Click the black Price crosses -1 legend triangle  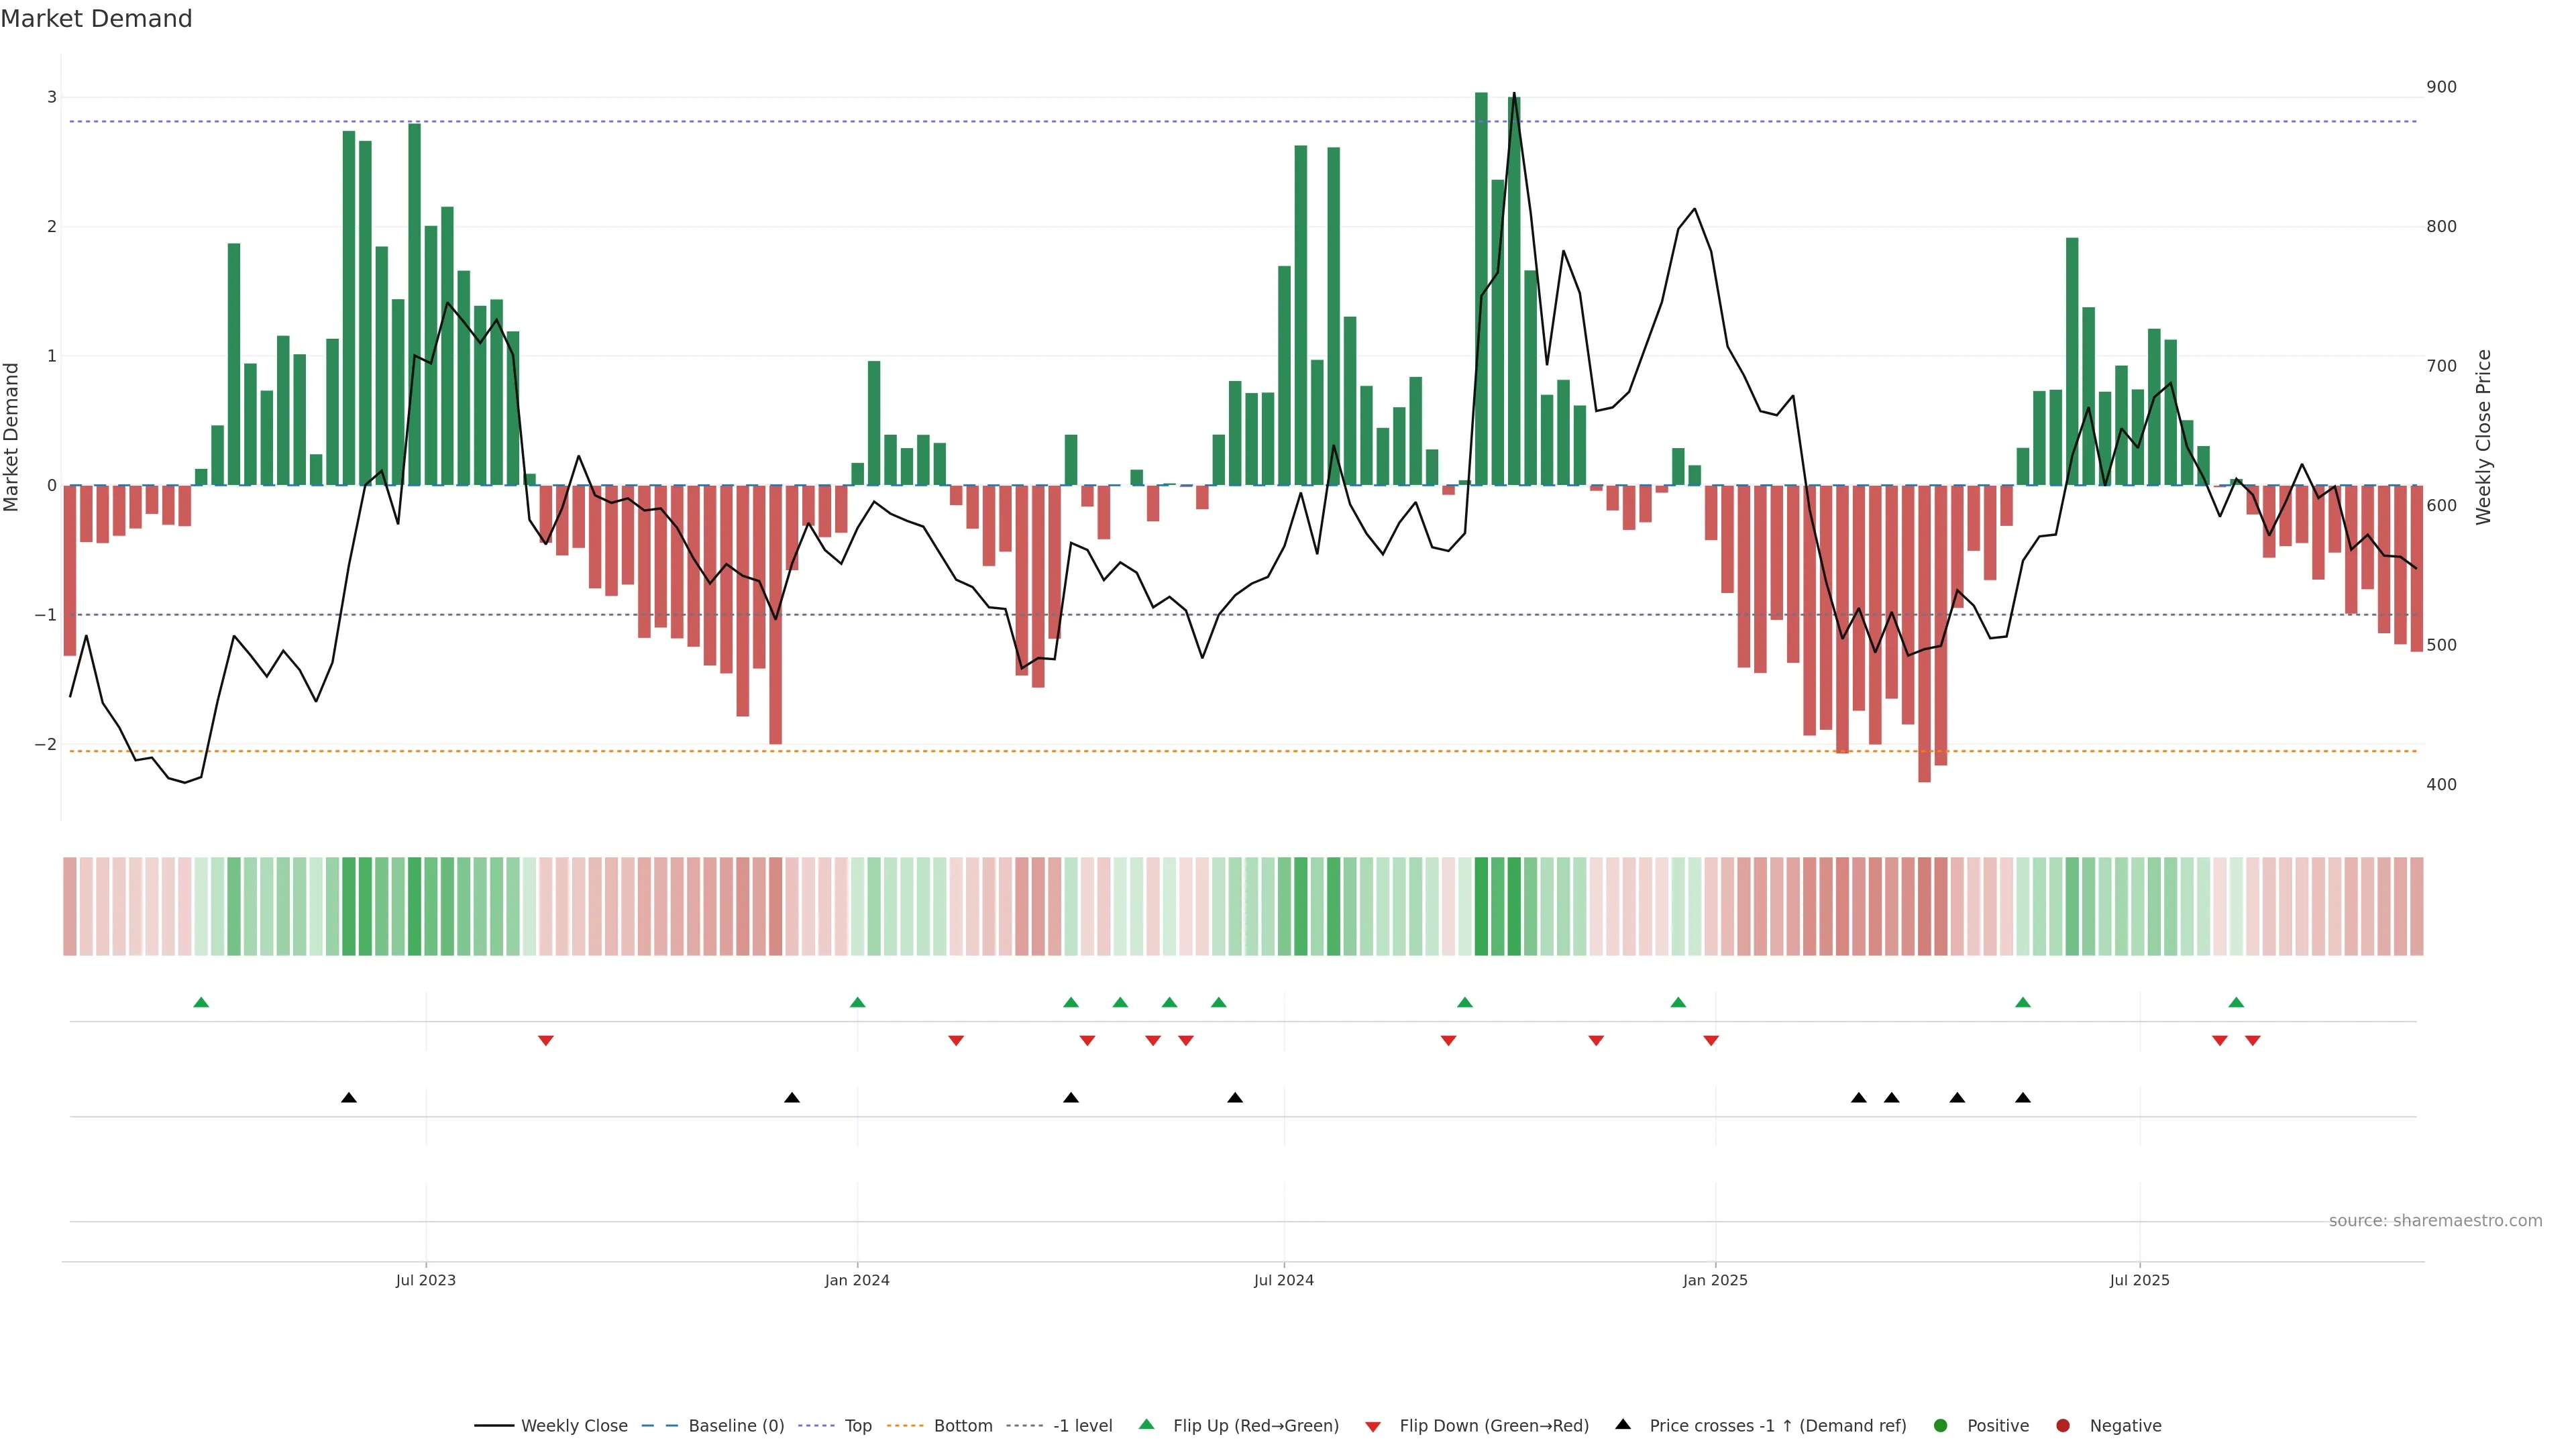tap(1623, 1425)
